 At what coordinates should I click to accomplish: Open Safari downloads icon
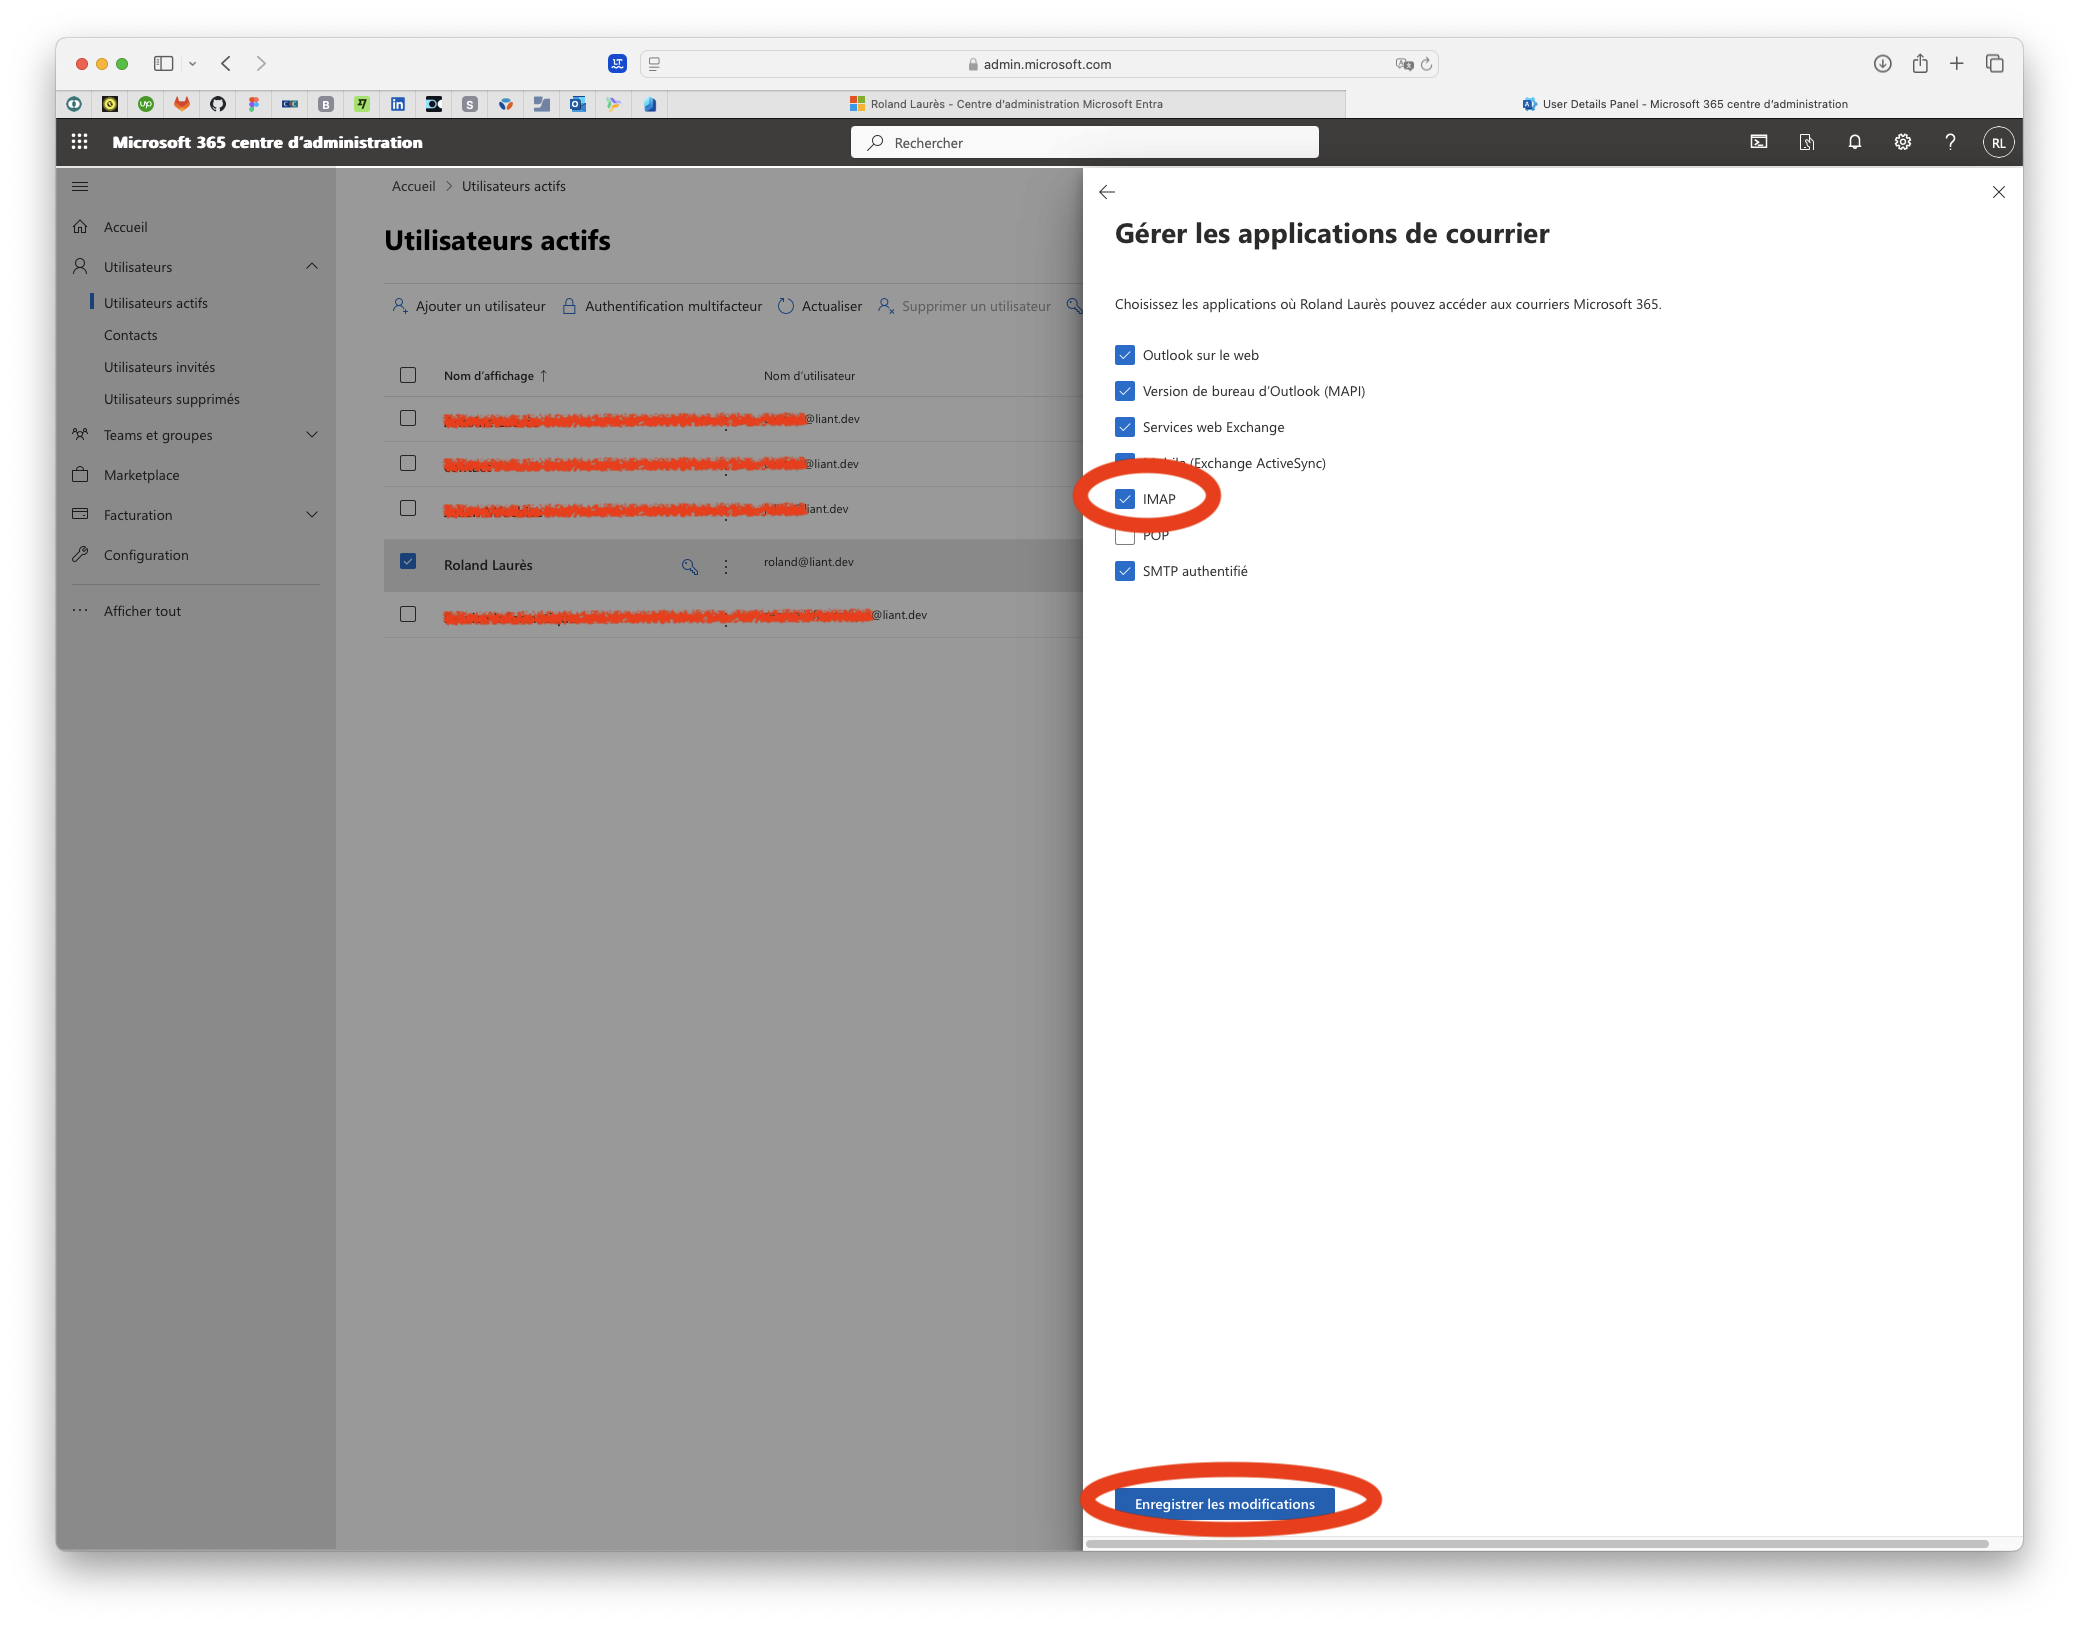(x=1882, y=63)
